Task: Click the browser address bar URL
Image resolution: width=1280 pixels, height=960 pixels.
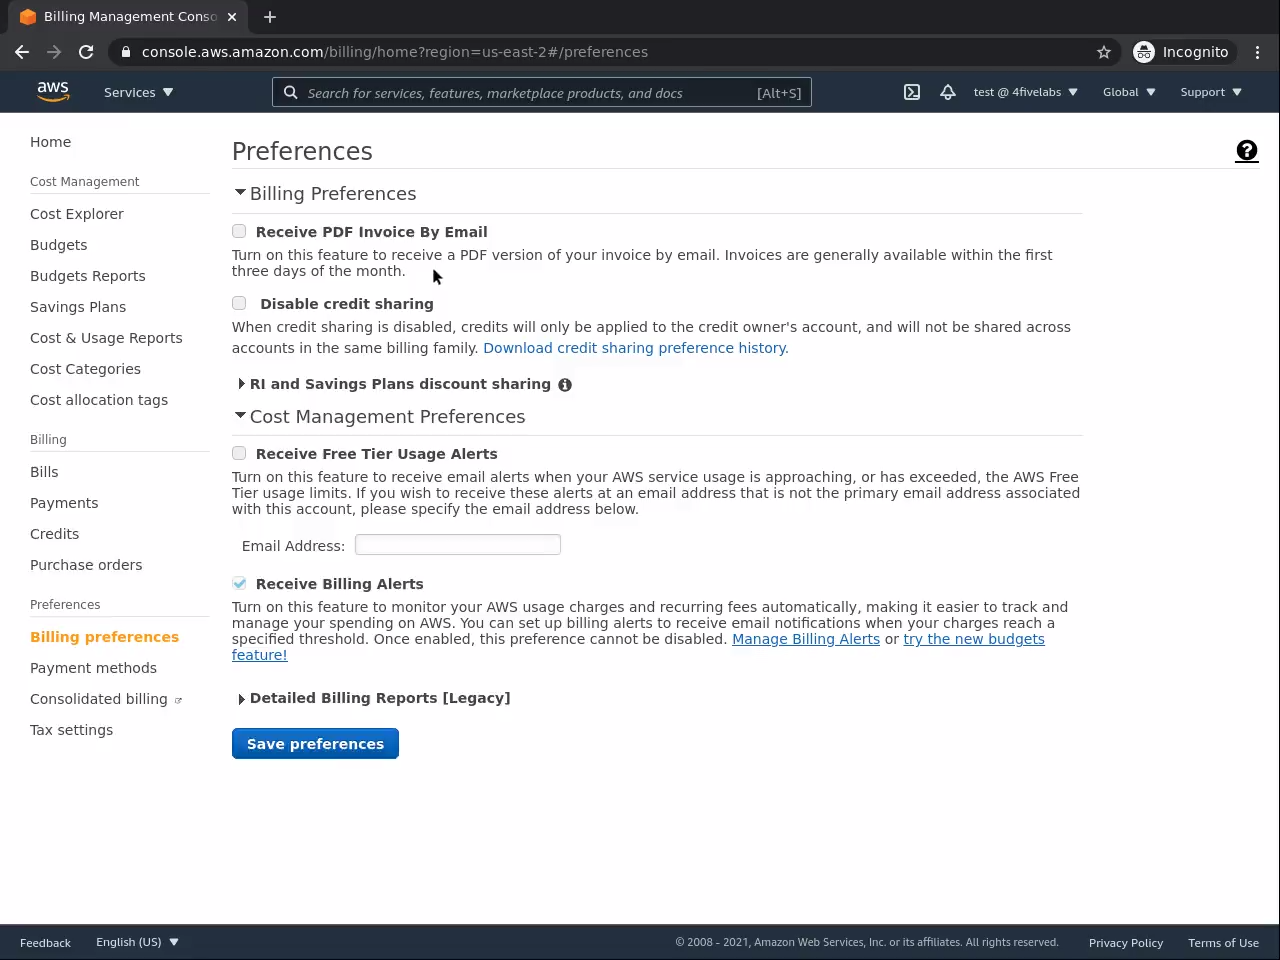Action: point(395,52)
